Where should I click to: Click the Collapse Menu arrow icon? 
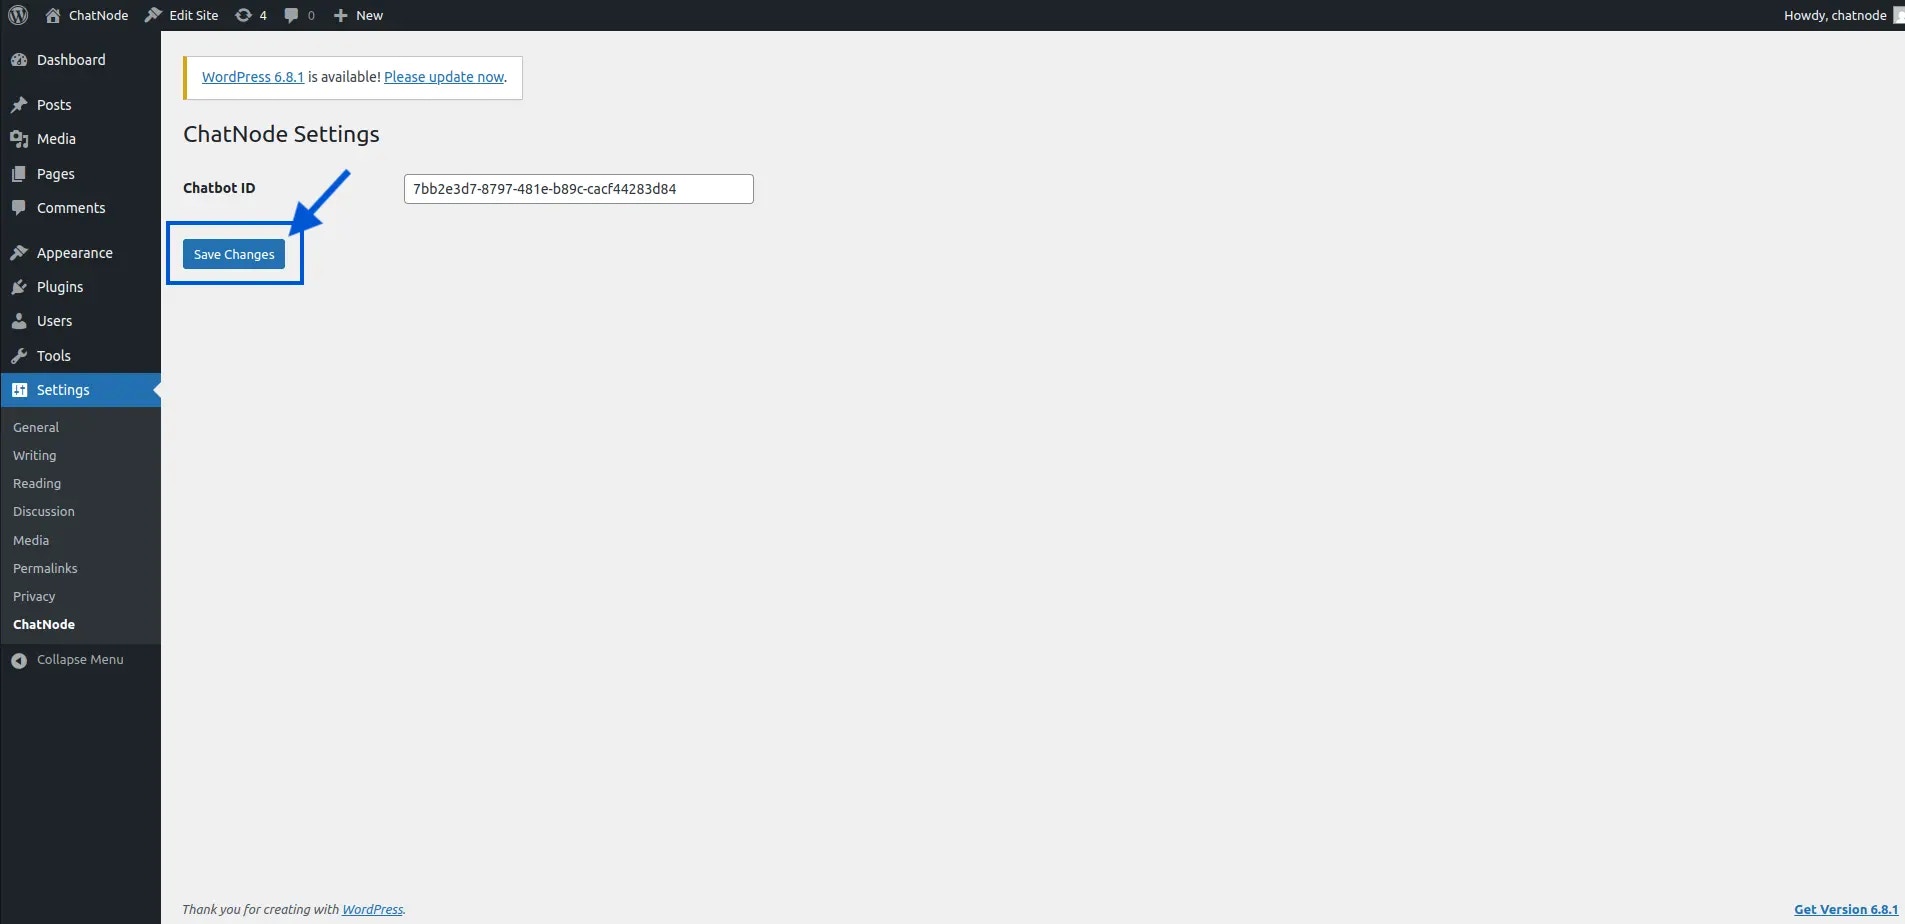coord(19,660)
